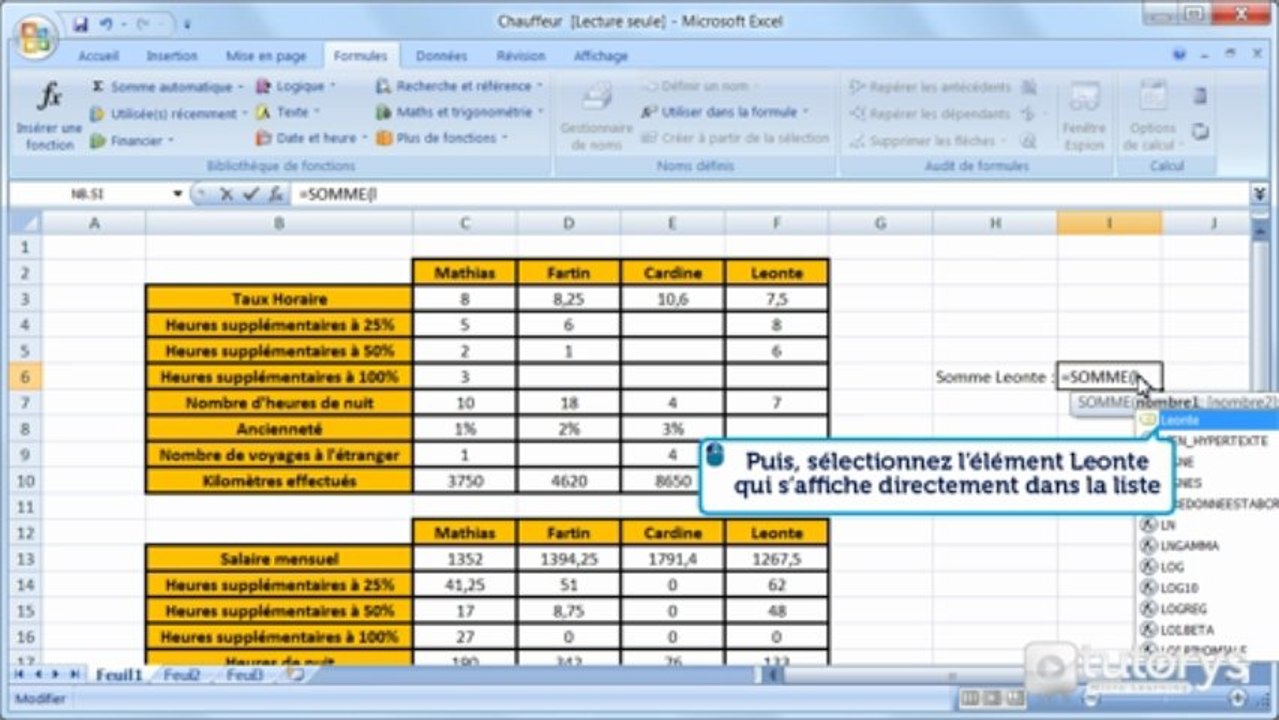The width and height of the screenshot is (1279, 720).
Task: Select the select-all corner of the sheet
Action: click(x=25, y=224)
